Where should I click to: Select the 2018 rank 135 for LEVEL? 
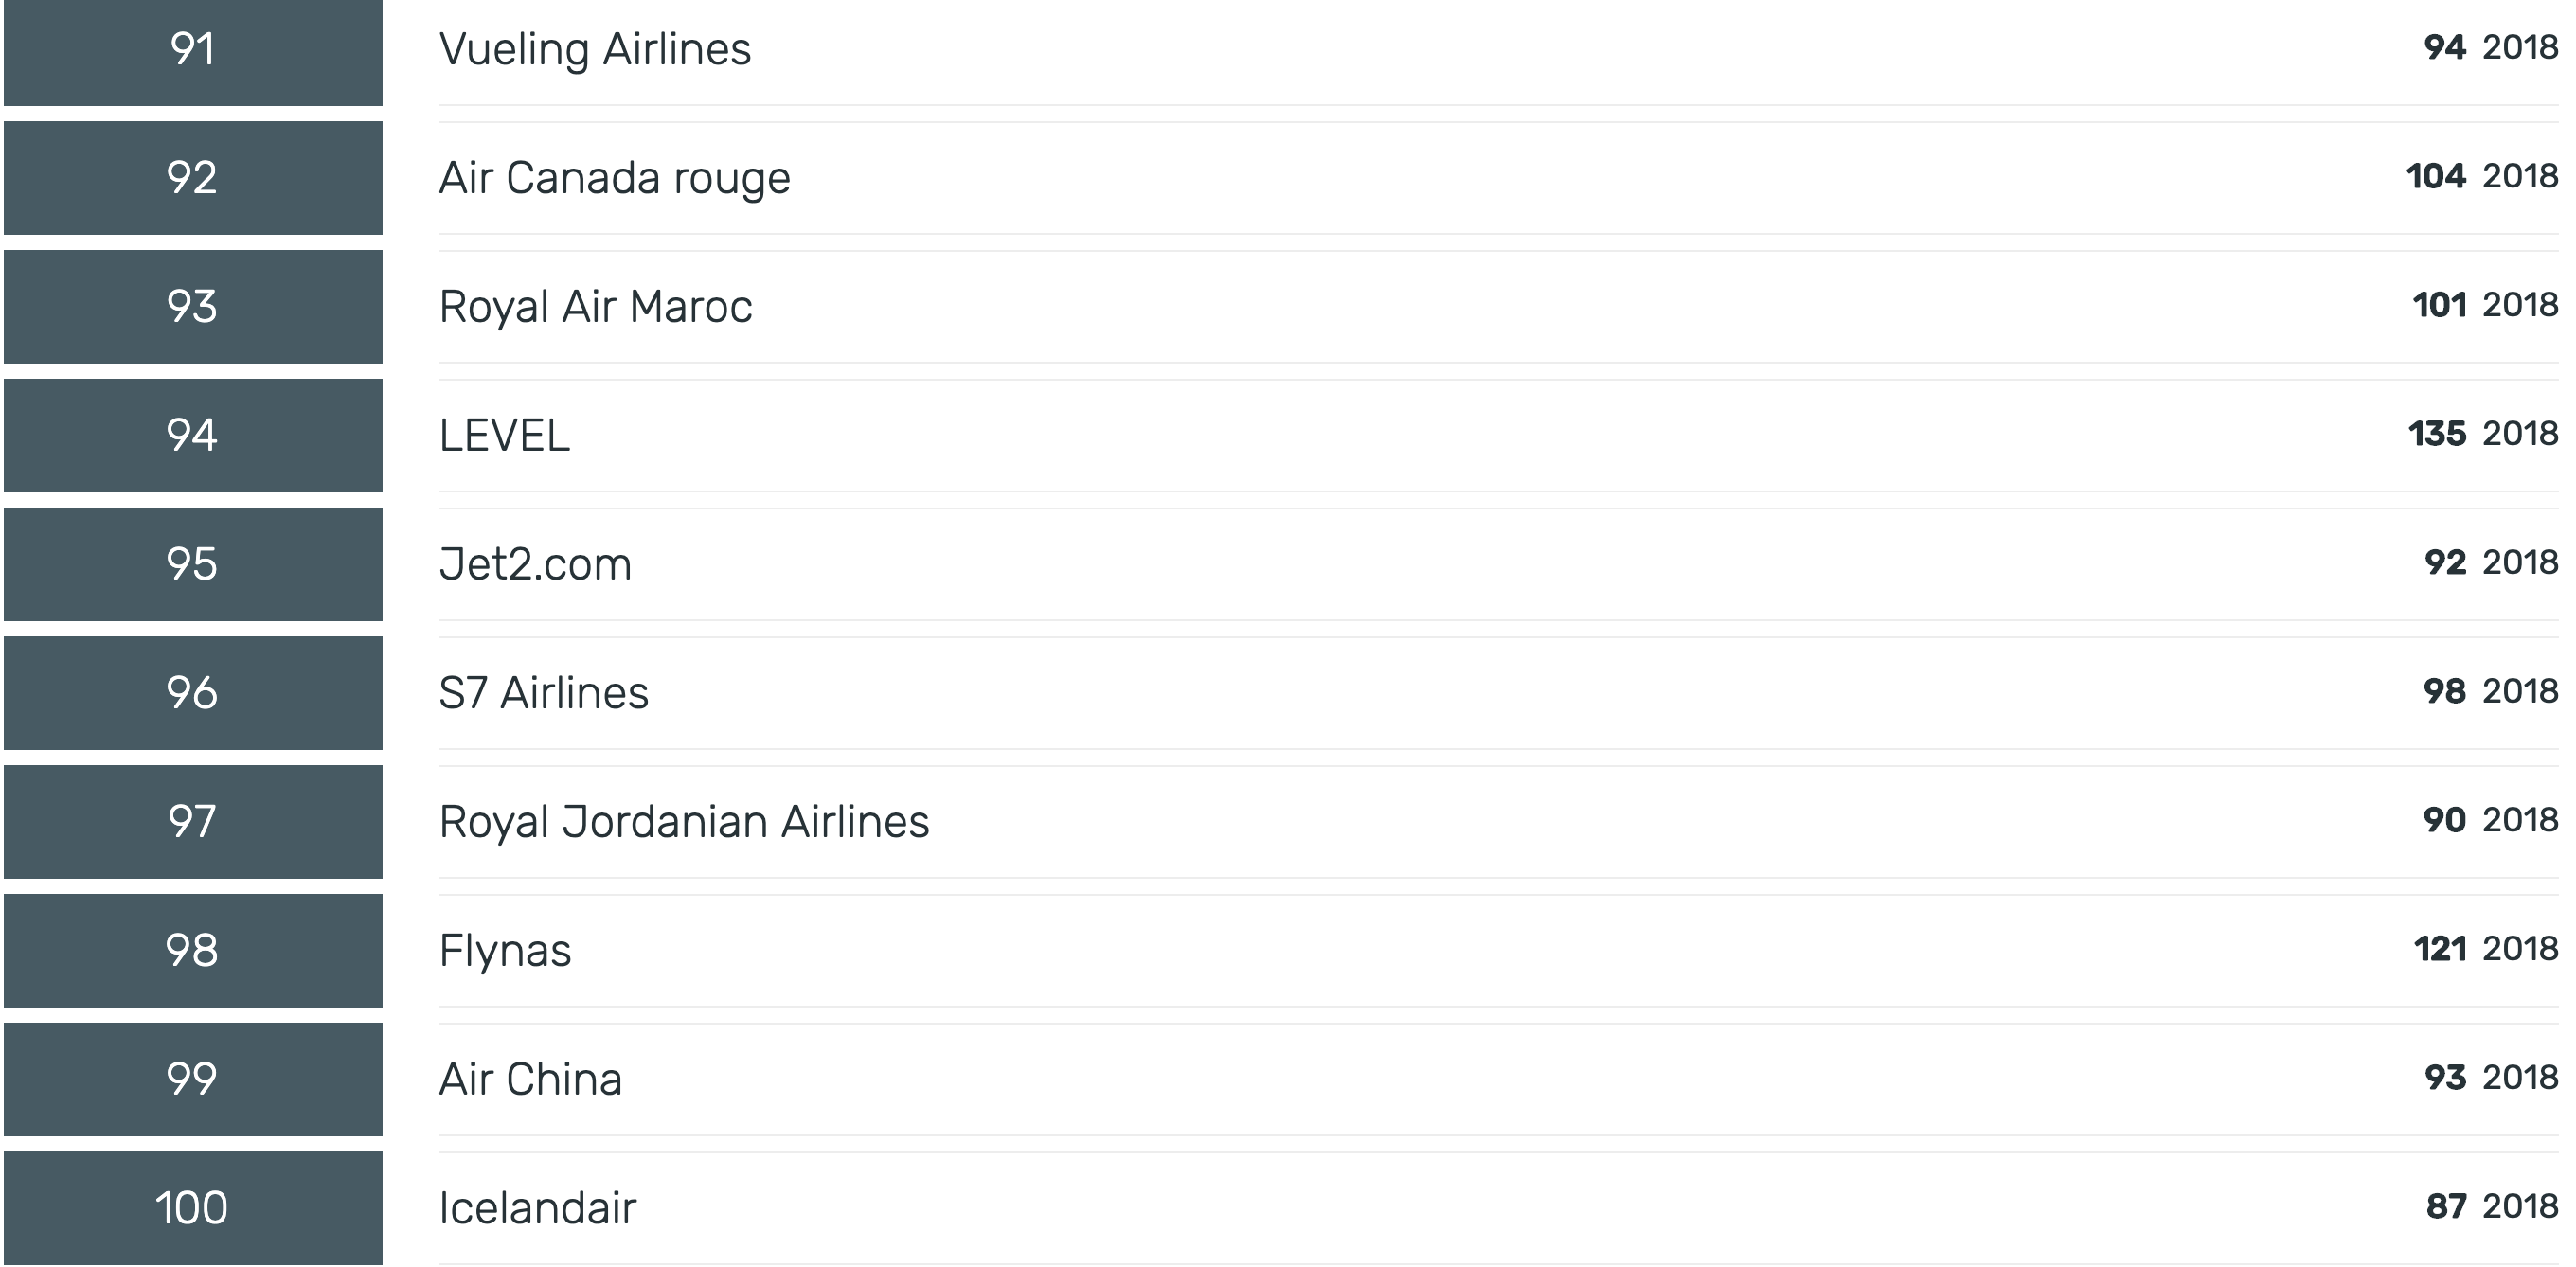(x=2482, y=434)
